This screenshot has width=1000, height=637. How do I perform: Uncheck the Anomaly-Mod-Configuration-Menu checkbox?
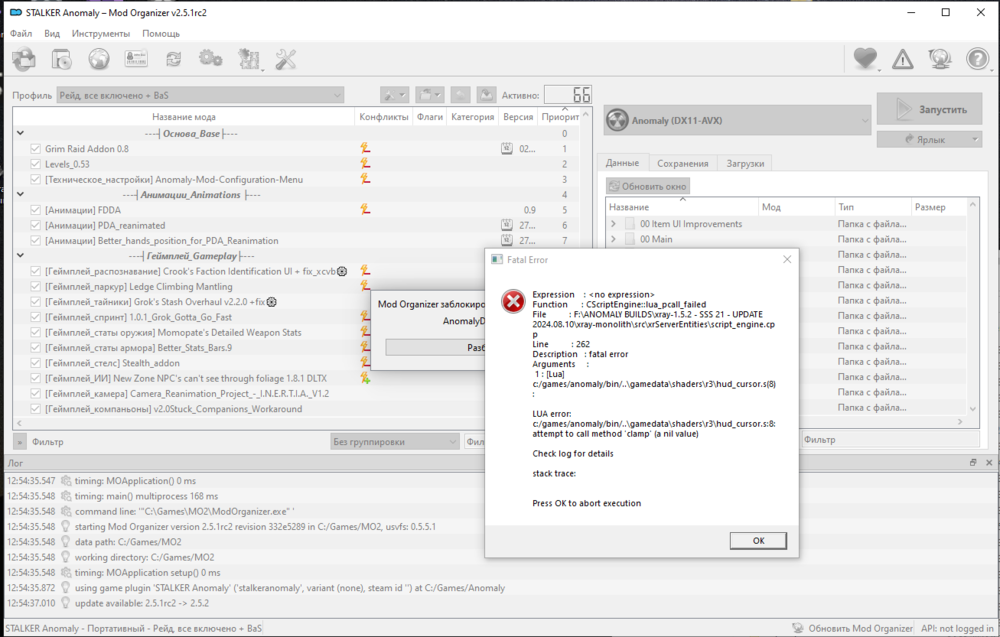coord(35,179)
